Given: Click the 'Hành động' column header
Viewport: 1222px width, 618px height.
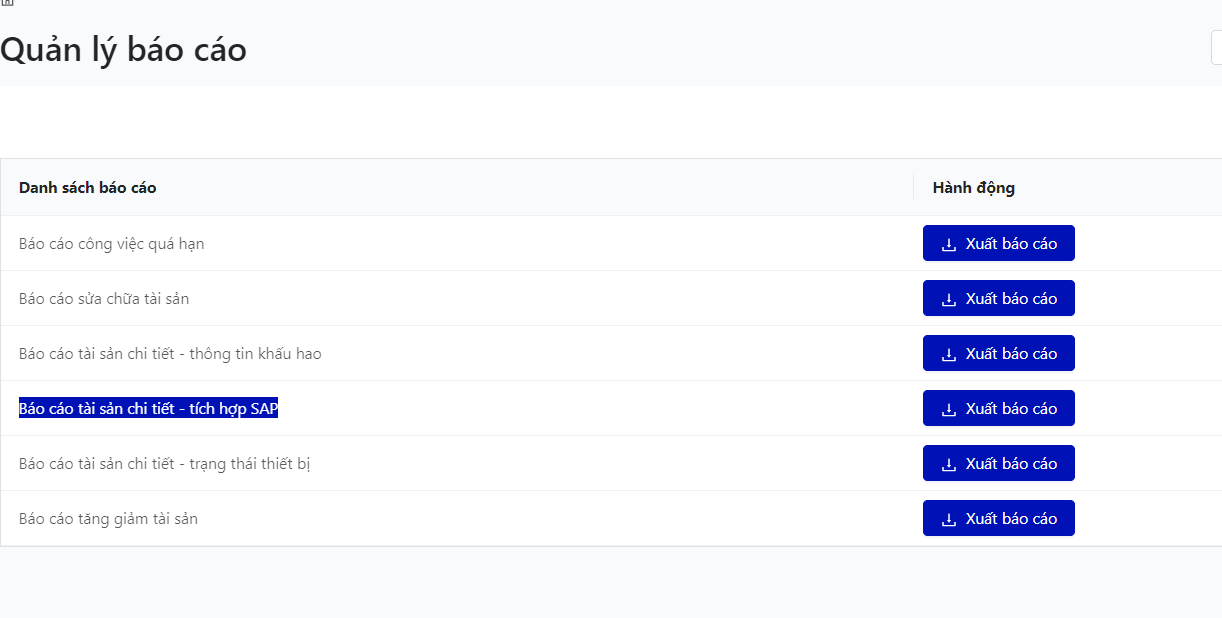Looking at the screenshot, I should (x=973, y=188).
